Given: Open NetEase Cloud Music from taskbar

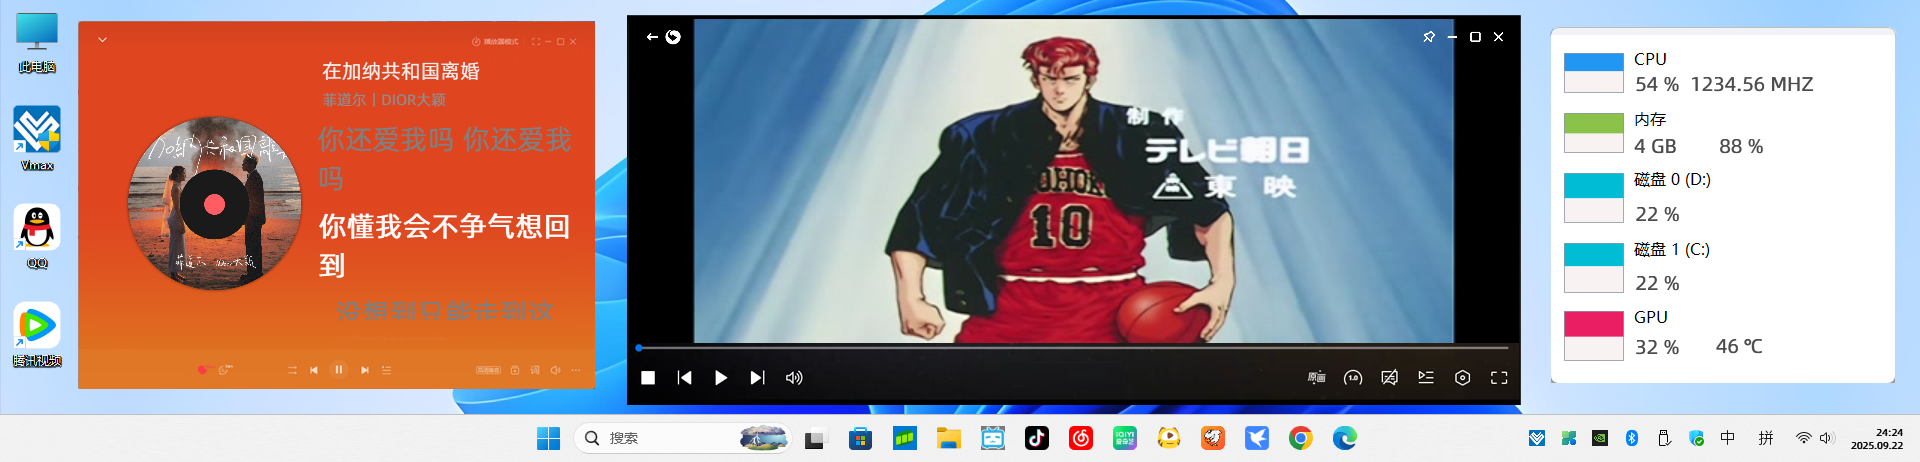Looking at the screenshot, I should tap(1080, 438).
